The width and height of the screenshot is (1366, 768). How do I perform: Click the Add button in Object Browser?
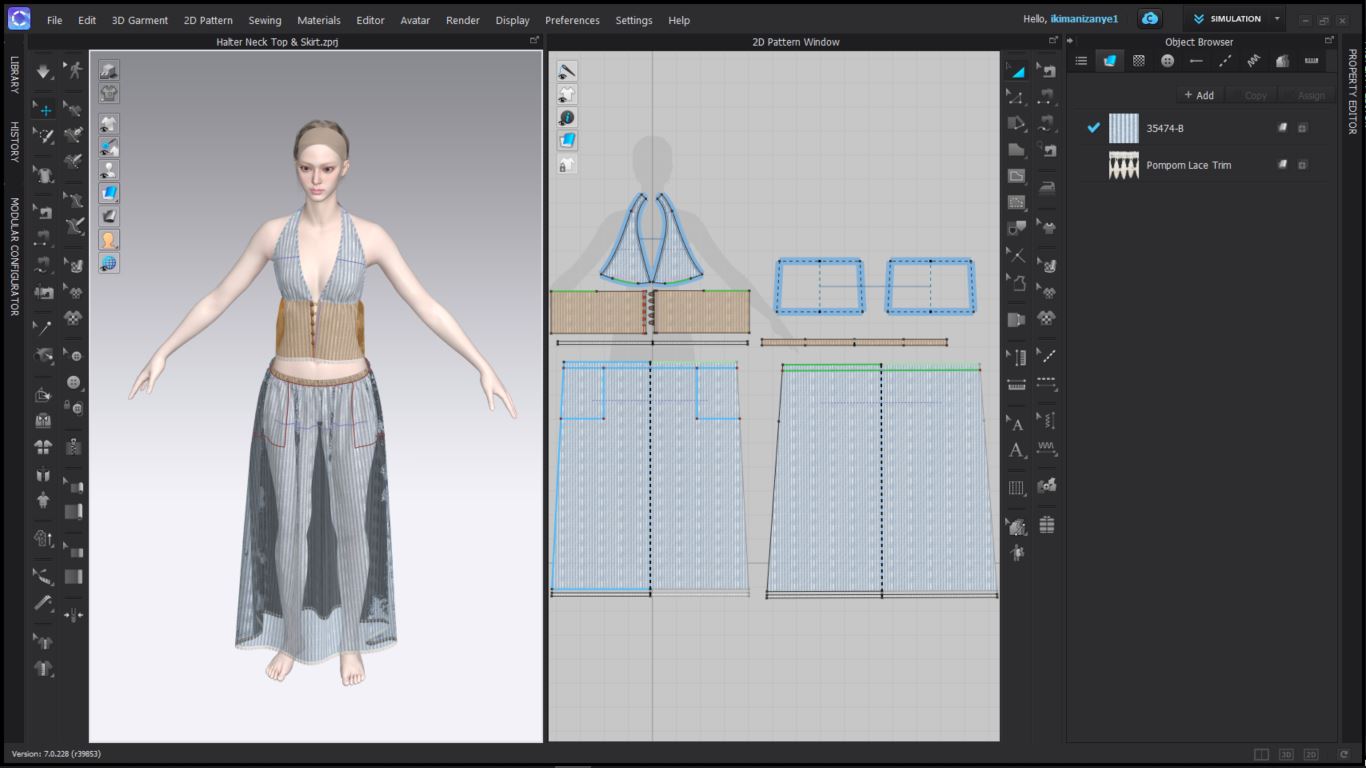tap(1198, 95)
